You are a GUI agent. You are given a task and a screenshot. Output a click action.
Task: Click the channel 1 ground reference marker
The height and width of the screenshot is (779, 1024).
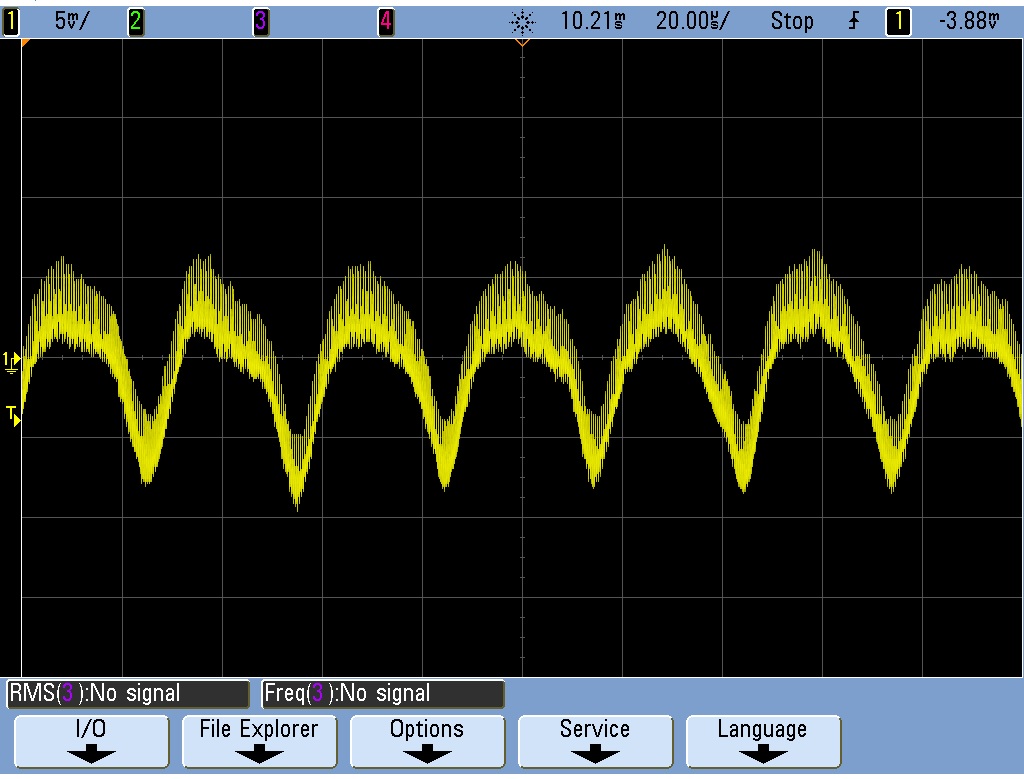click(11, 361)
